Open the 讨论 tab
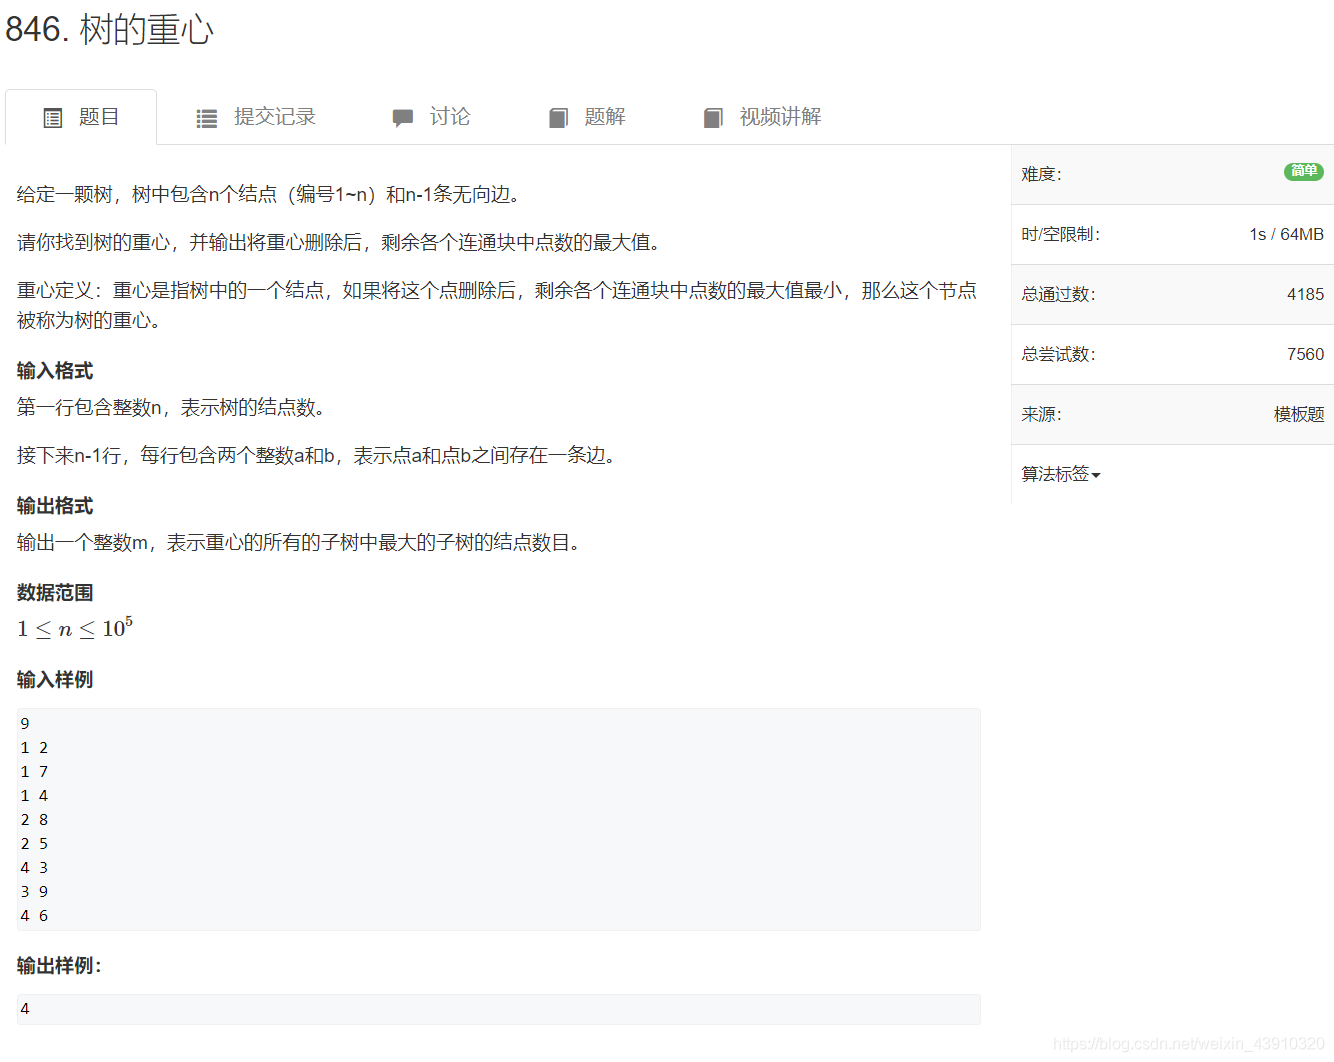Image resolution: width=1334 pixels, height=1062 pixels. click(x=451, y=117)
